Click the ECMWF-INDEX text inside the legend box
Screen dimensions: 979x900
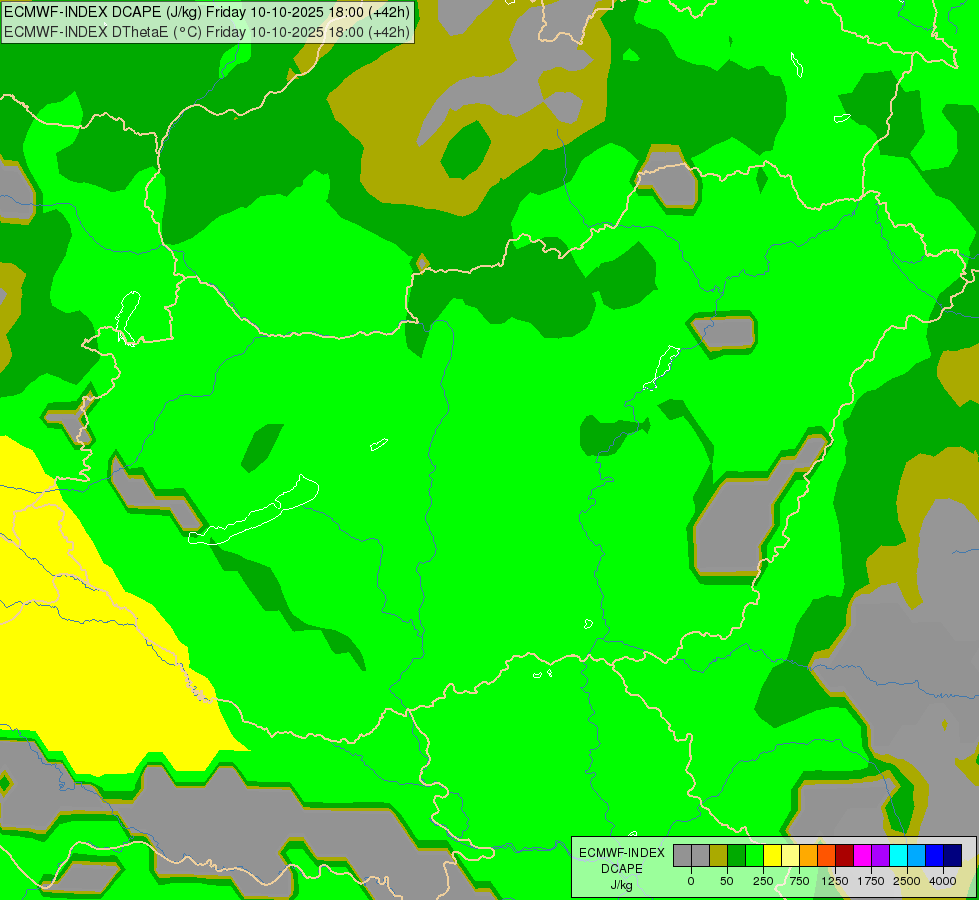(x=621, y=852)
